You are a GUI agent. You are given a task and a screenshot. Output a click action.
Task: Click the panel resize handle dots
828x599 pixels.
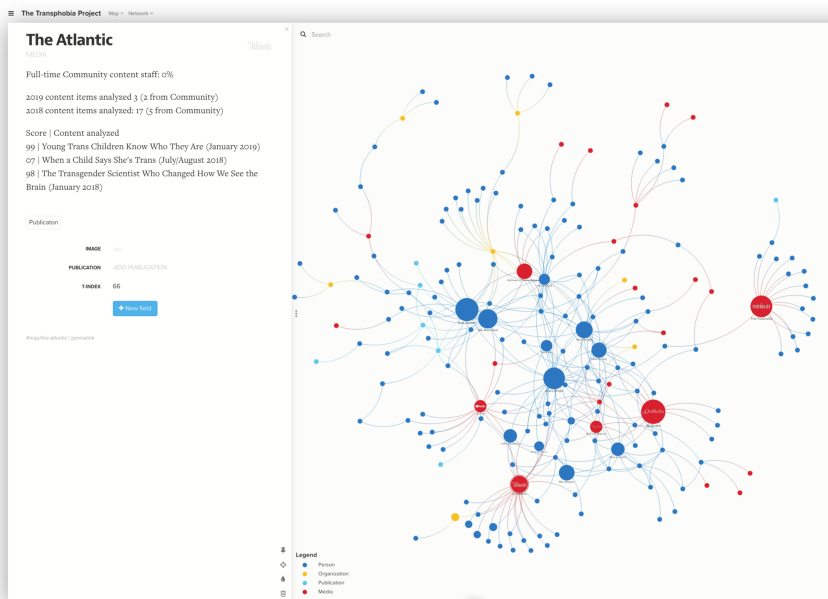pyautogui.click(x=295, y=313)
